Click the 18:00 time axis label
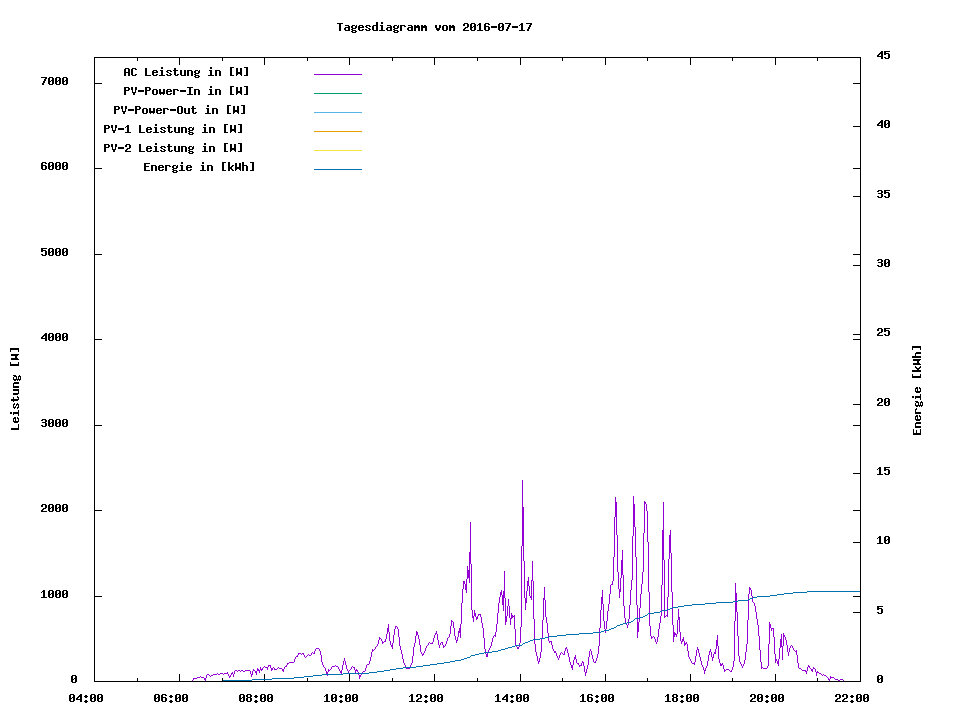The width and height of the screenshot is (960, 720). 681,698
